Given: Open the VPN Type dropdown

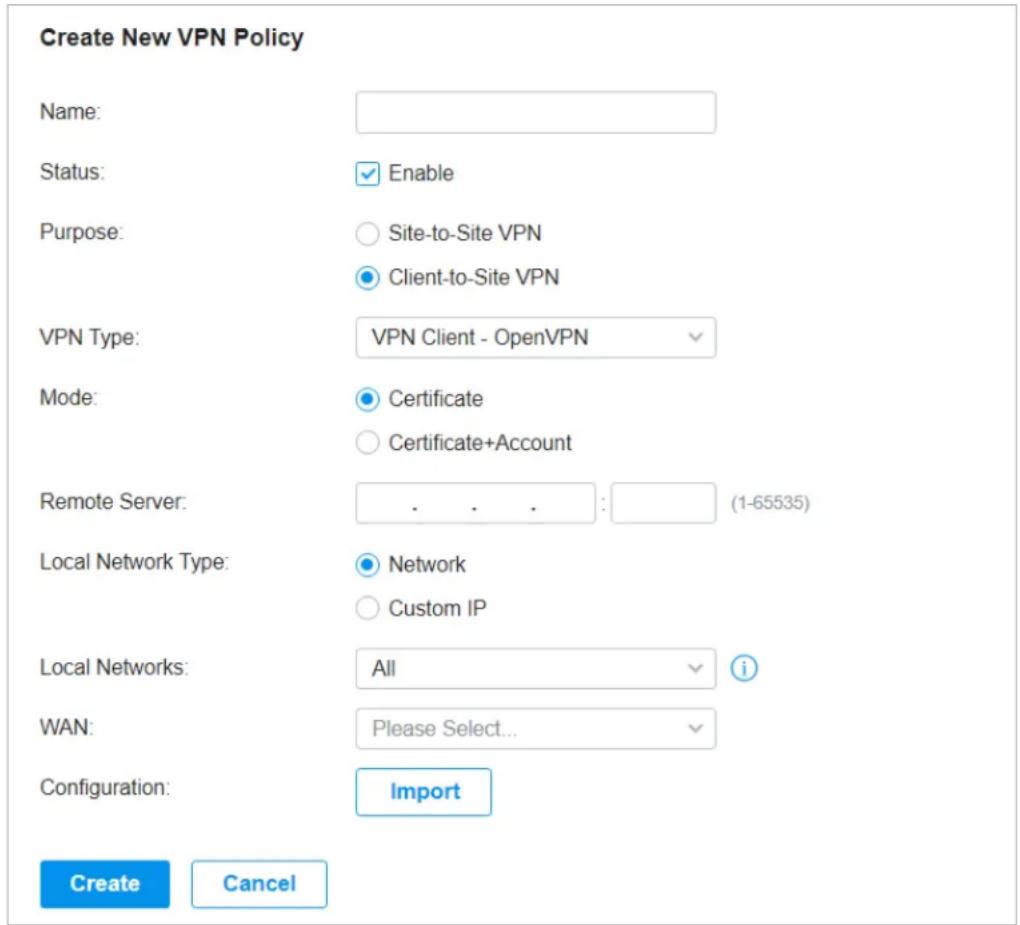Looking at the screenshot, I should click(x=535, y=338).
